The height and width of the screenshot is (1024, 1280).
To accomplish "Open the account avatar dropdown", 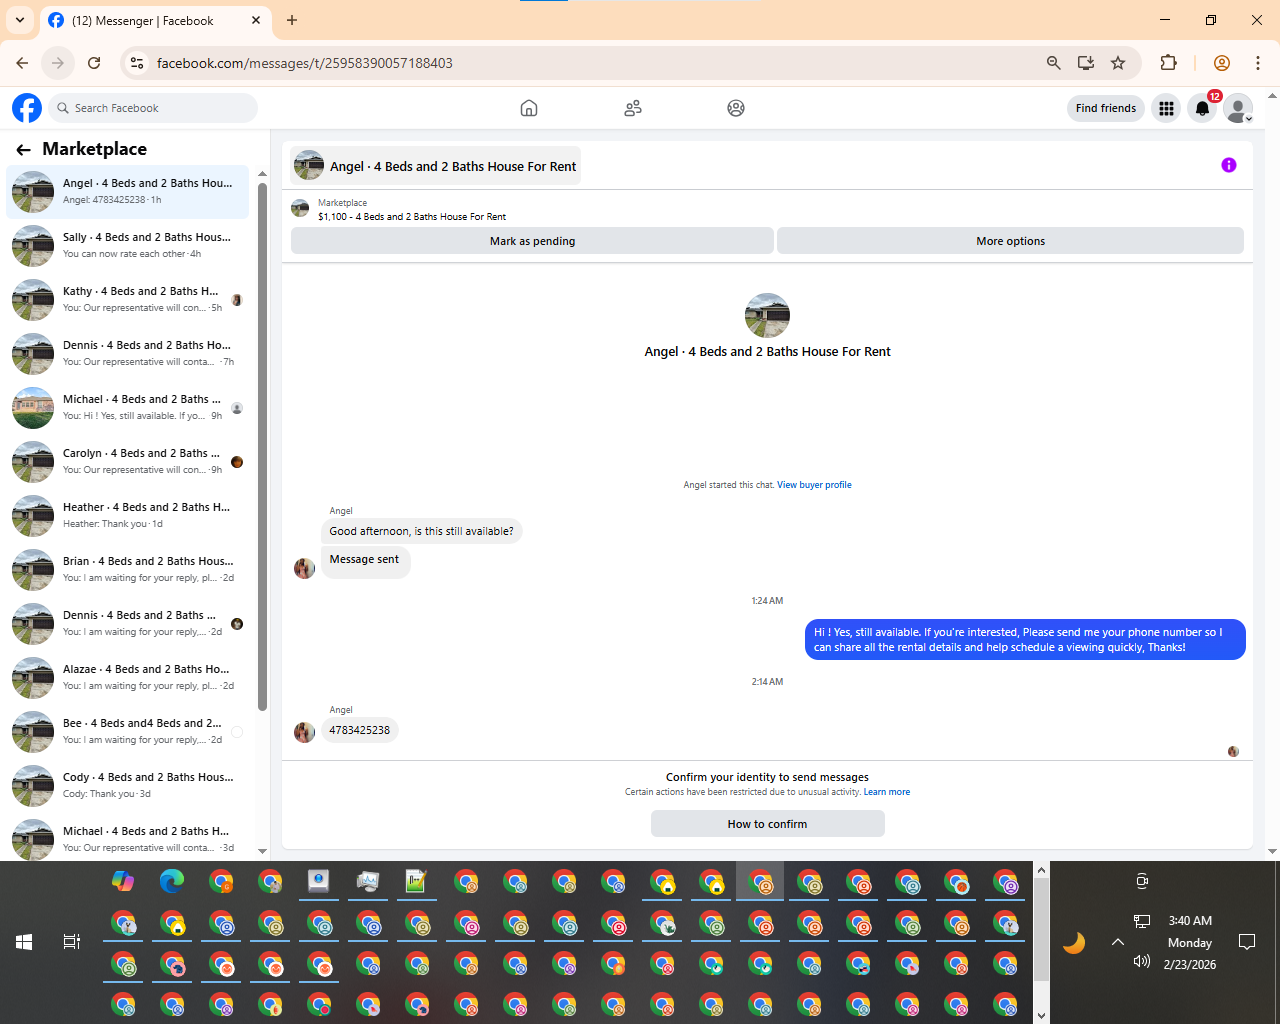I will (x=1238, y=108).
